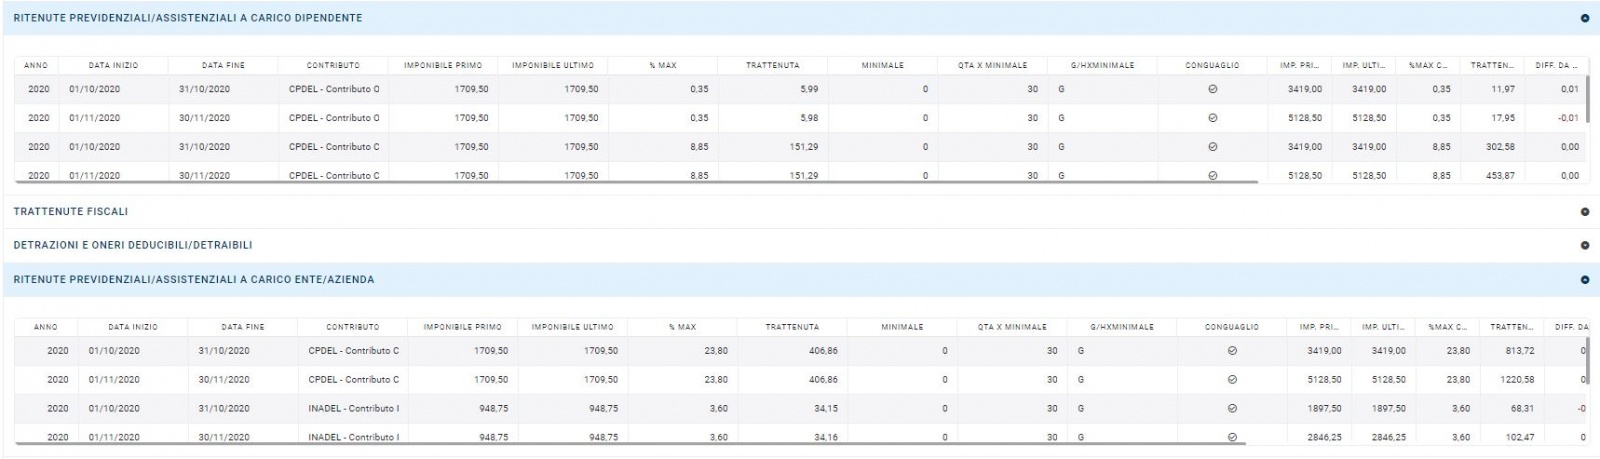Viewport: 1600px width, 459px height.
Task: Select the cumulative value 68,31
Action: 1522,408
